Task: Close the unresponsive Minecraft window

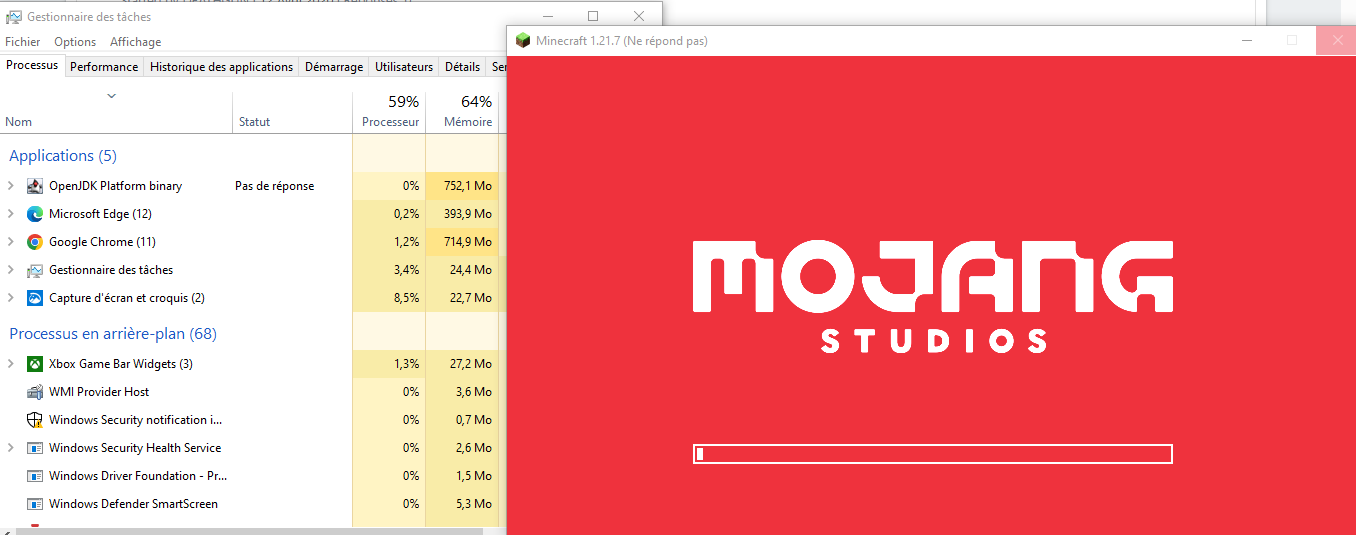Action: pos(1337,41)
